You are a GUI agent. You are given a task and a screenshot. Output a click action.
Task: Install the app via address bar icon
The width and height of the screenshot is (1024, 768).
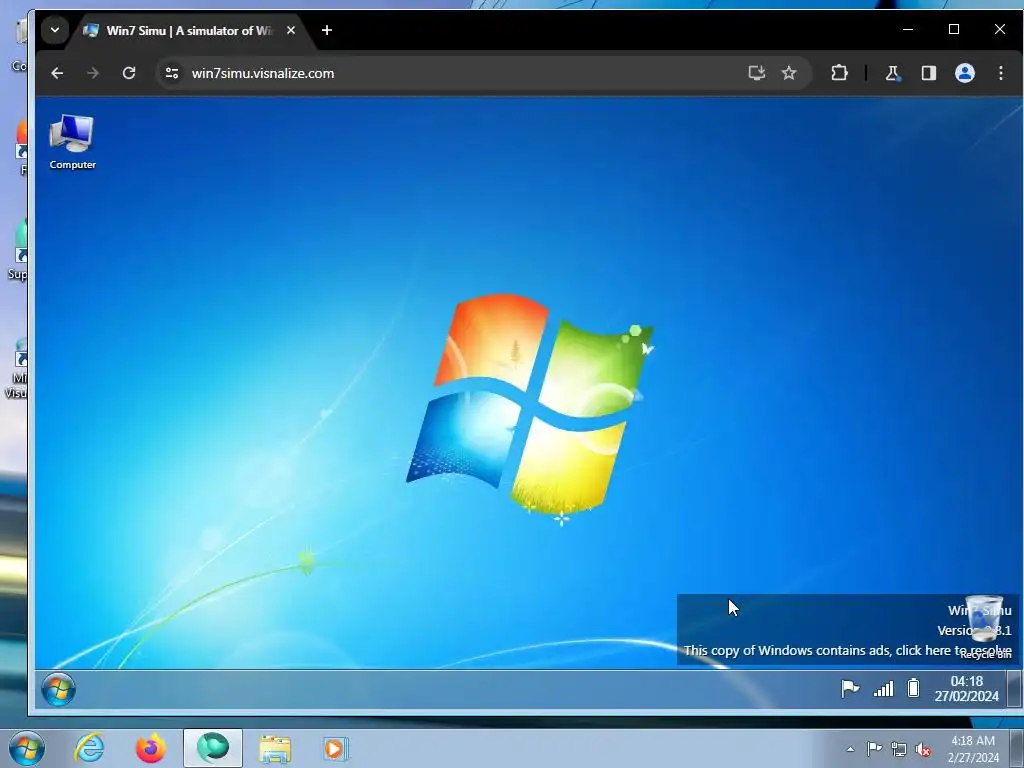[756, 73]
